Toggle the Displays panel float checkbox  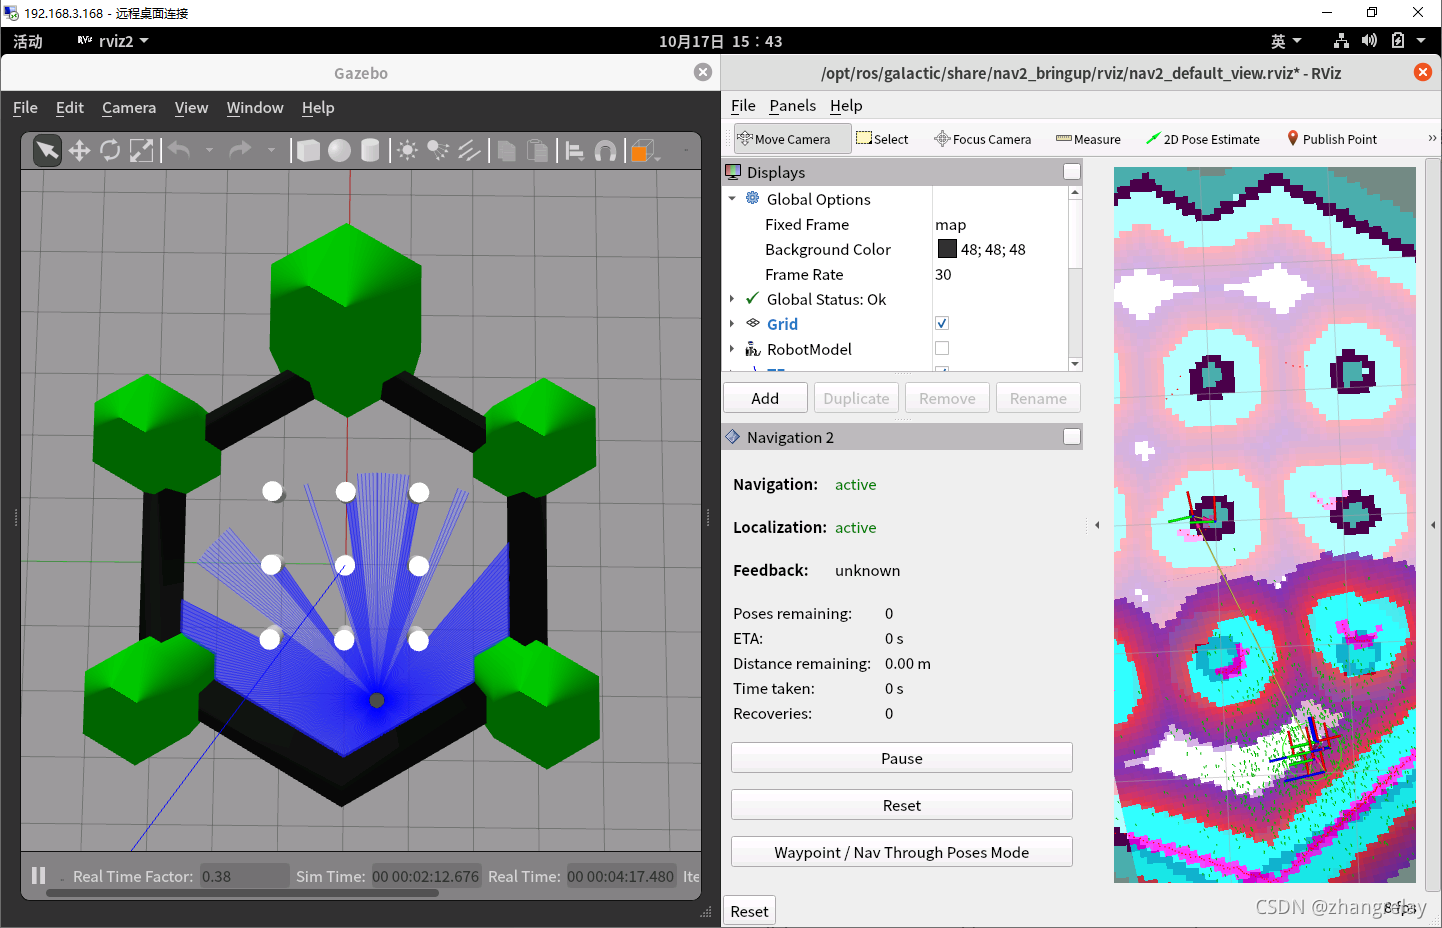pyautogui.click(x=1072, y=172)
